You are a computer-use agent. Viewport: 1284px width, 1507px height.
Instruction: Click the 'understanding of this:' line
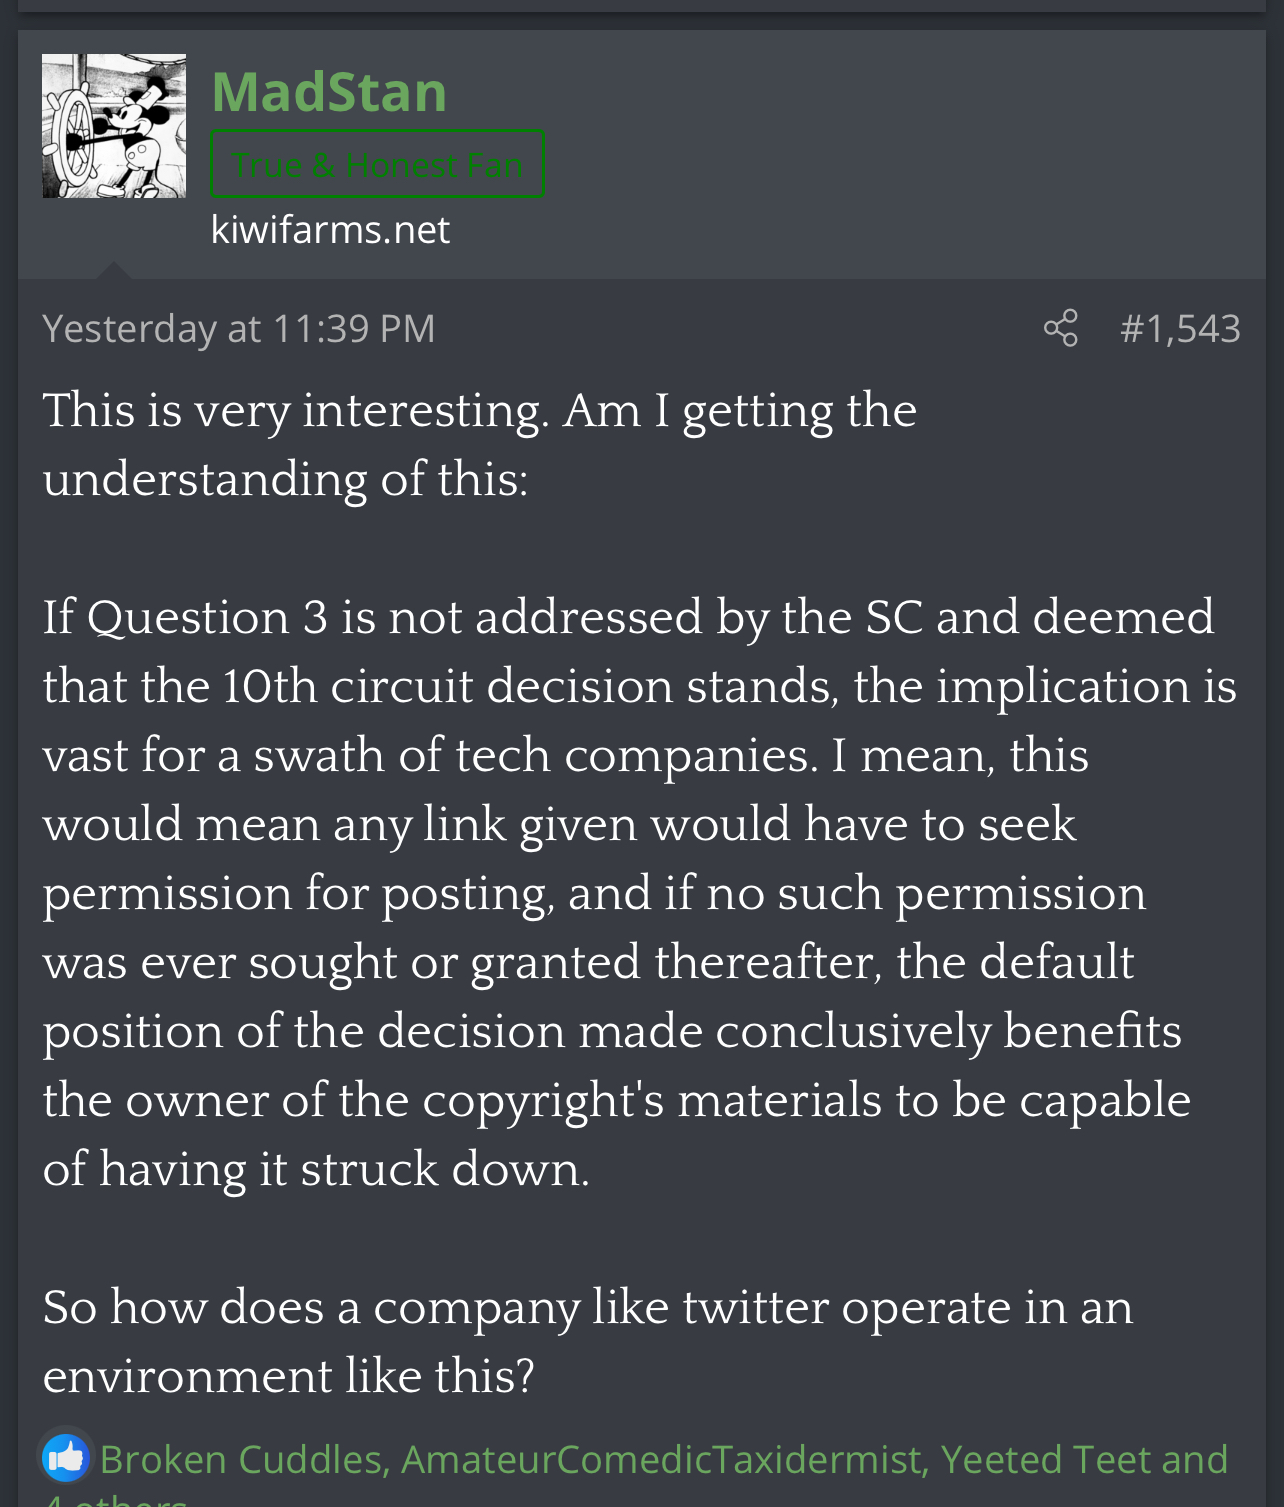point(285,479)
